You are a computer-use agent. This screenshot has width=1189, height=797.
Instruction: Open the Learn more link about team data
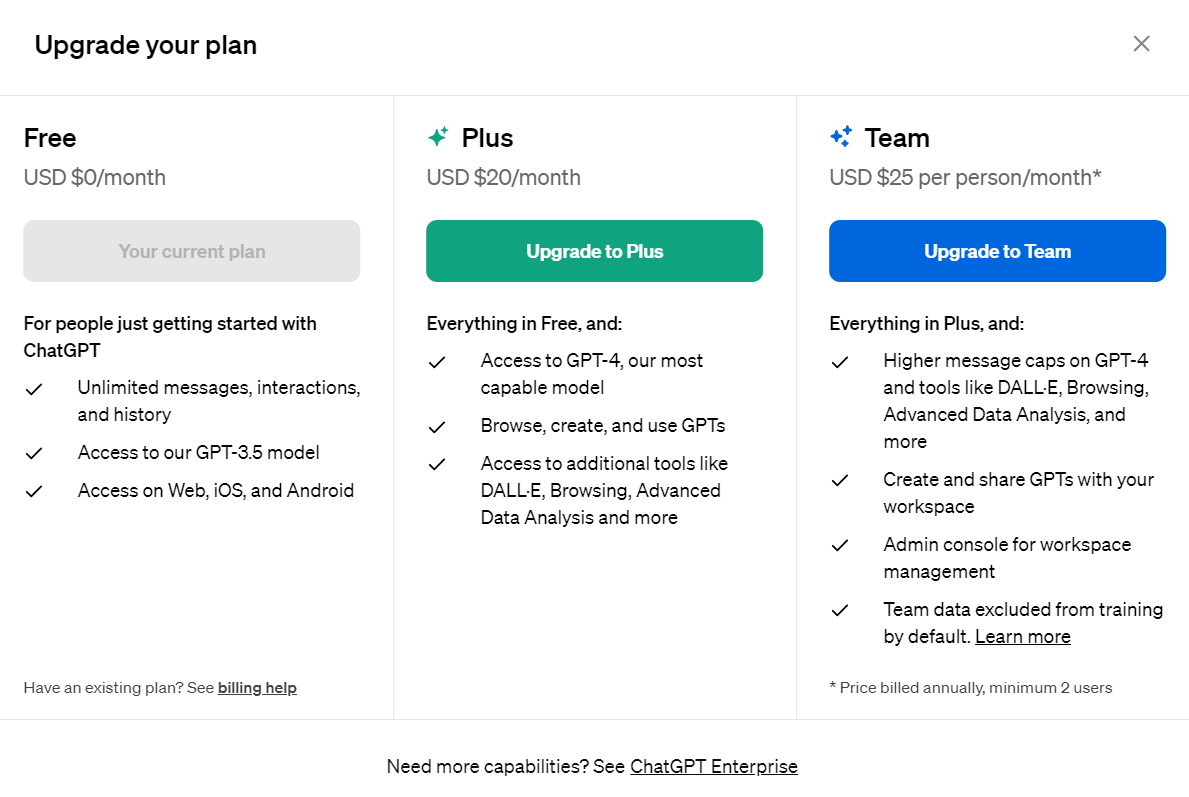pyautogui.click(x=1023, y=636)
